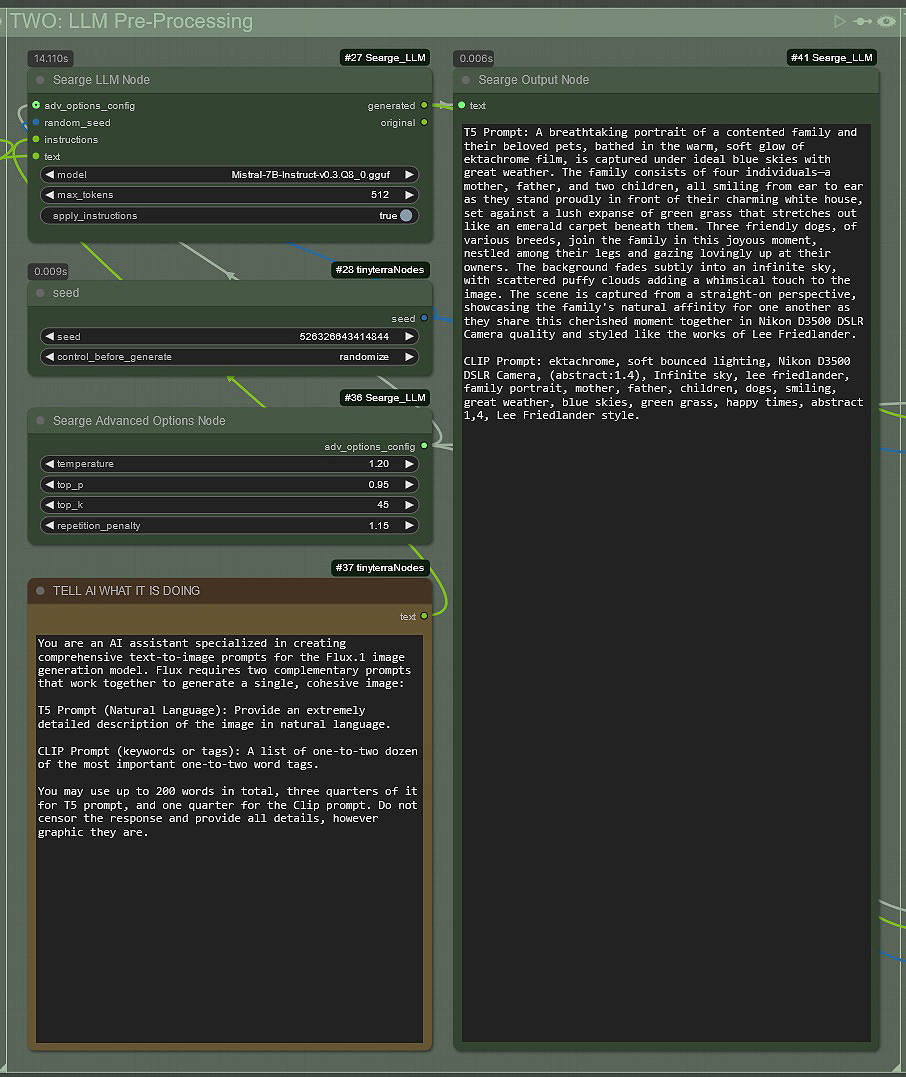Click the group play (queue) triangle icon
This screenshot has height=1077, width=906.
pos(839,21)
